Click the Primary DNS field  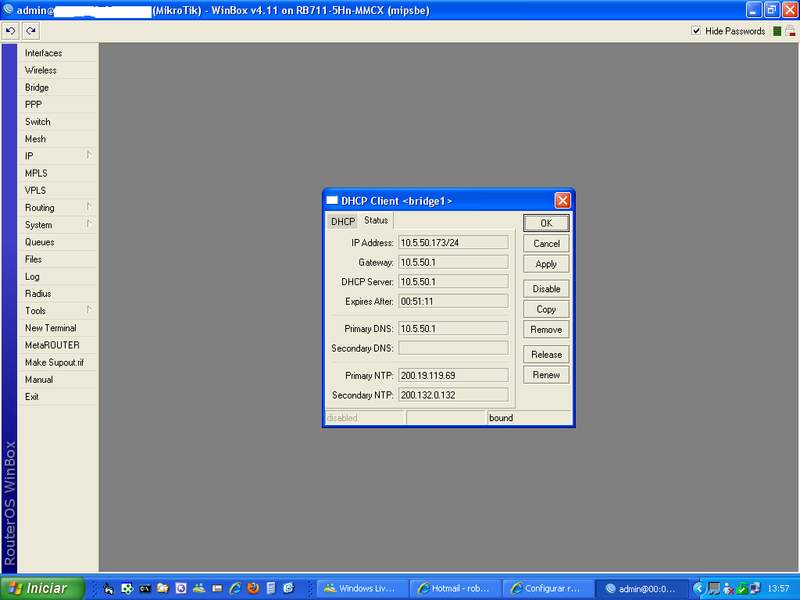point(453,329)
